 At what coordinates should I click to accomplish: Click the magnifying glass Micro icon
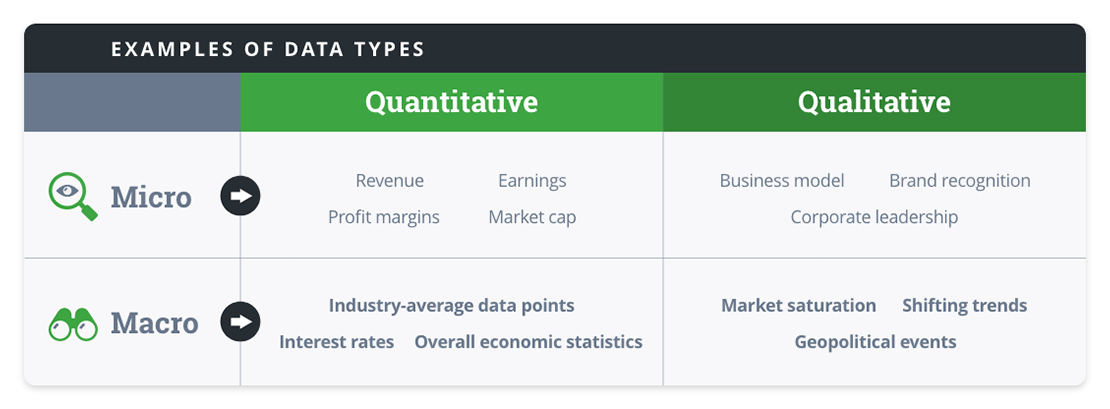73,198
